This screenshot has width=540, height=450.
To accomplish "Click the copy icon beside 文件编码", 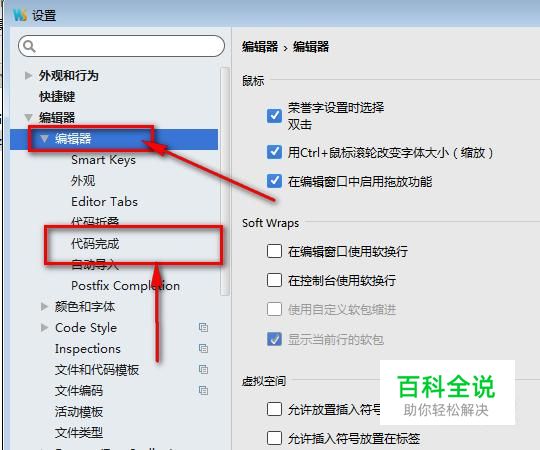I will pyautogui.click(x=203, y=390).
